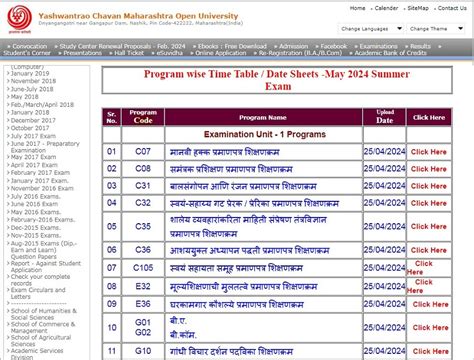This screenshot has width=474, height=360.
Task: Open eSuvidha navigation item
Action: (170, 53)
